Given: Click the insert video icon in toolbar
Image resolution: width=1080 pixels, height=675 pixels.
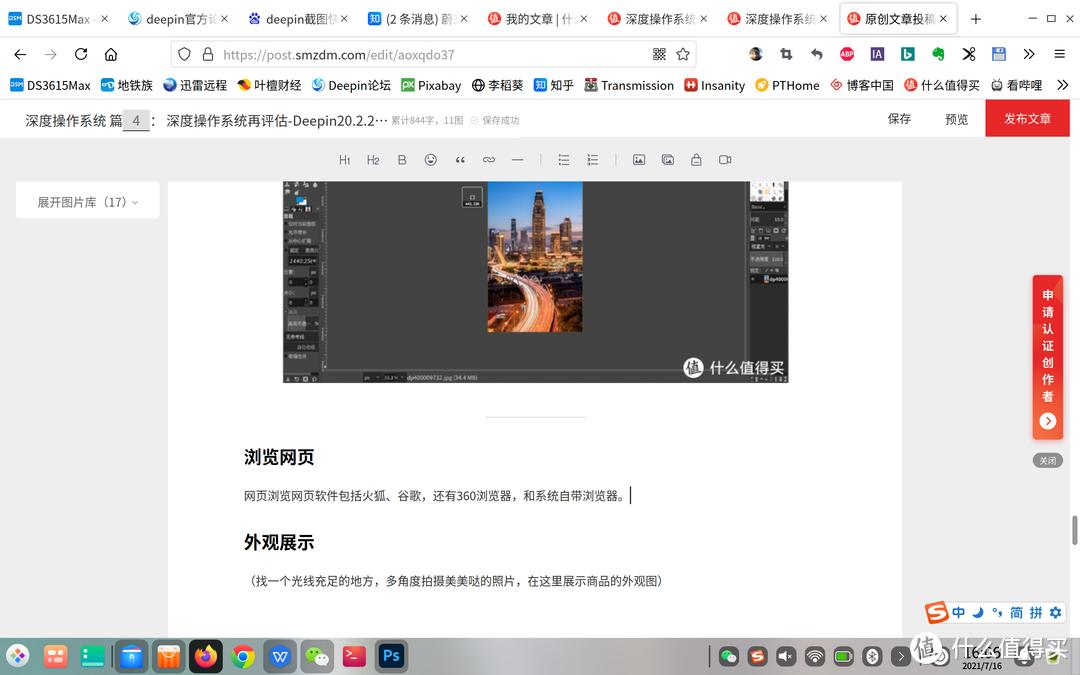Looking at the screenshot, I should pos(725,159).
